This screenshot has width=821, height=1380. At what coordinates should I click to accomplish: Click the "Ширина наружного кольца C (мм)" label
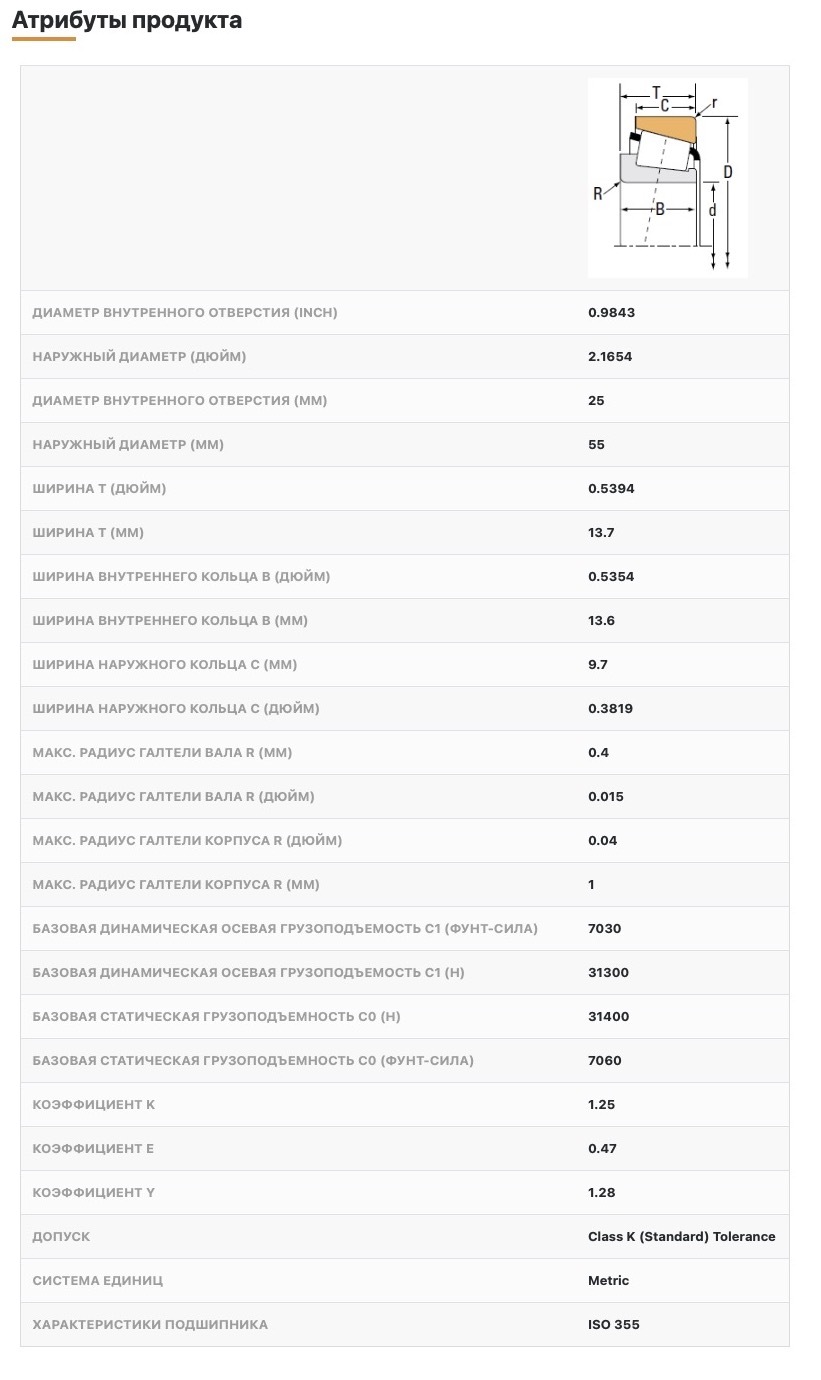[x=165, y=665]
